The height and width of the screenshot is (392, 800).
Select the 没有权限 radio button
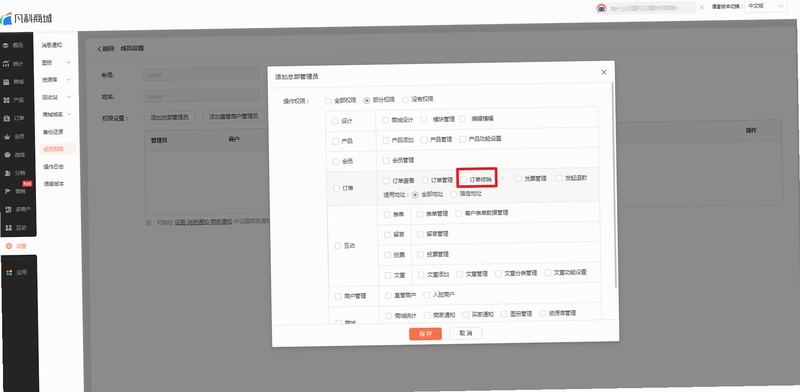406,100
